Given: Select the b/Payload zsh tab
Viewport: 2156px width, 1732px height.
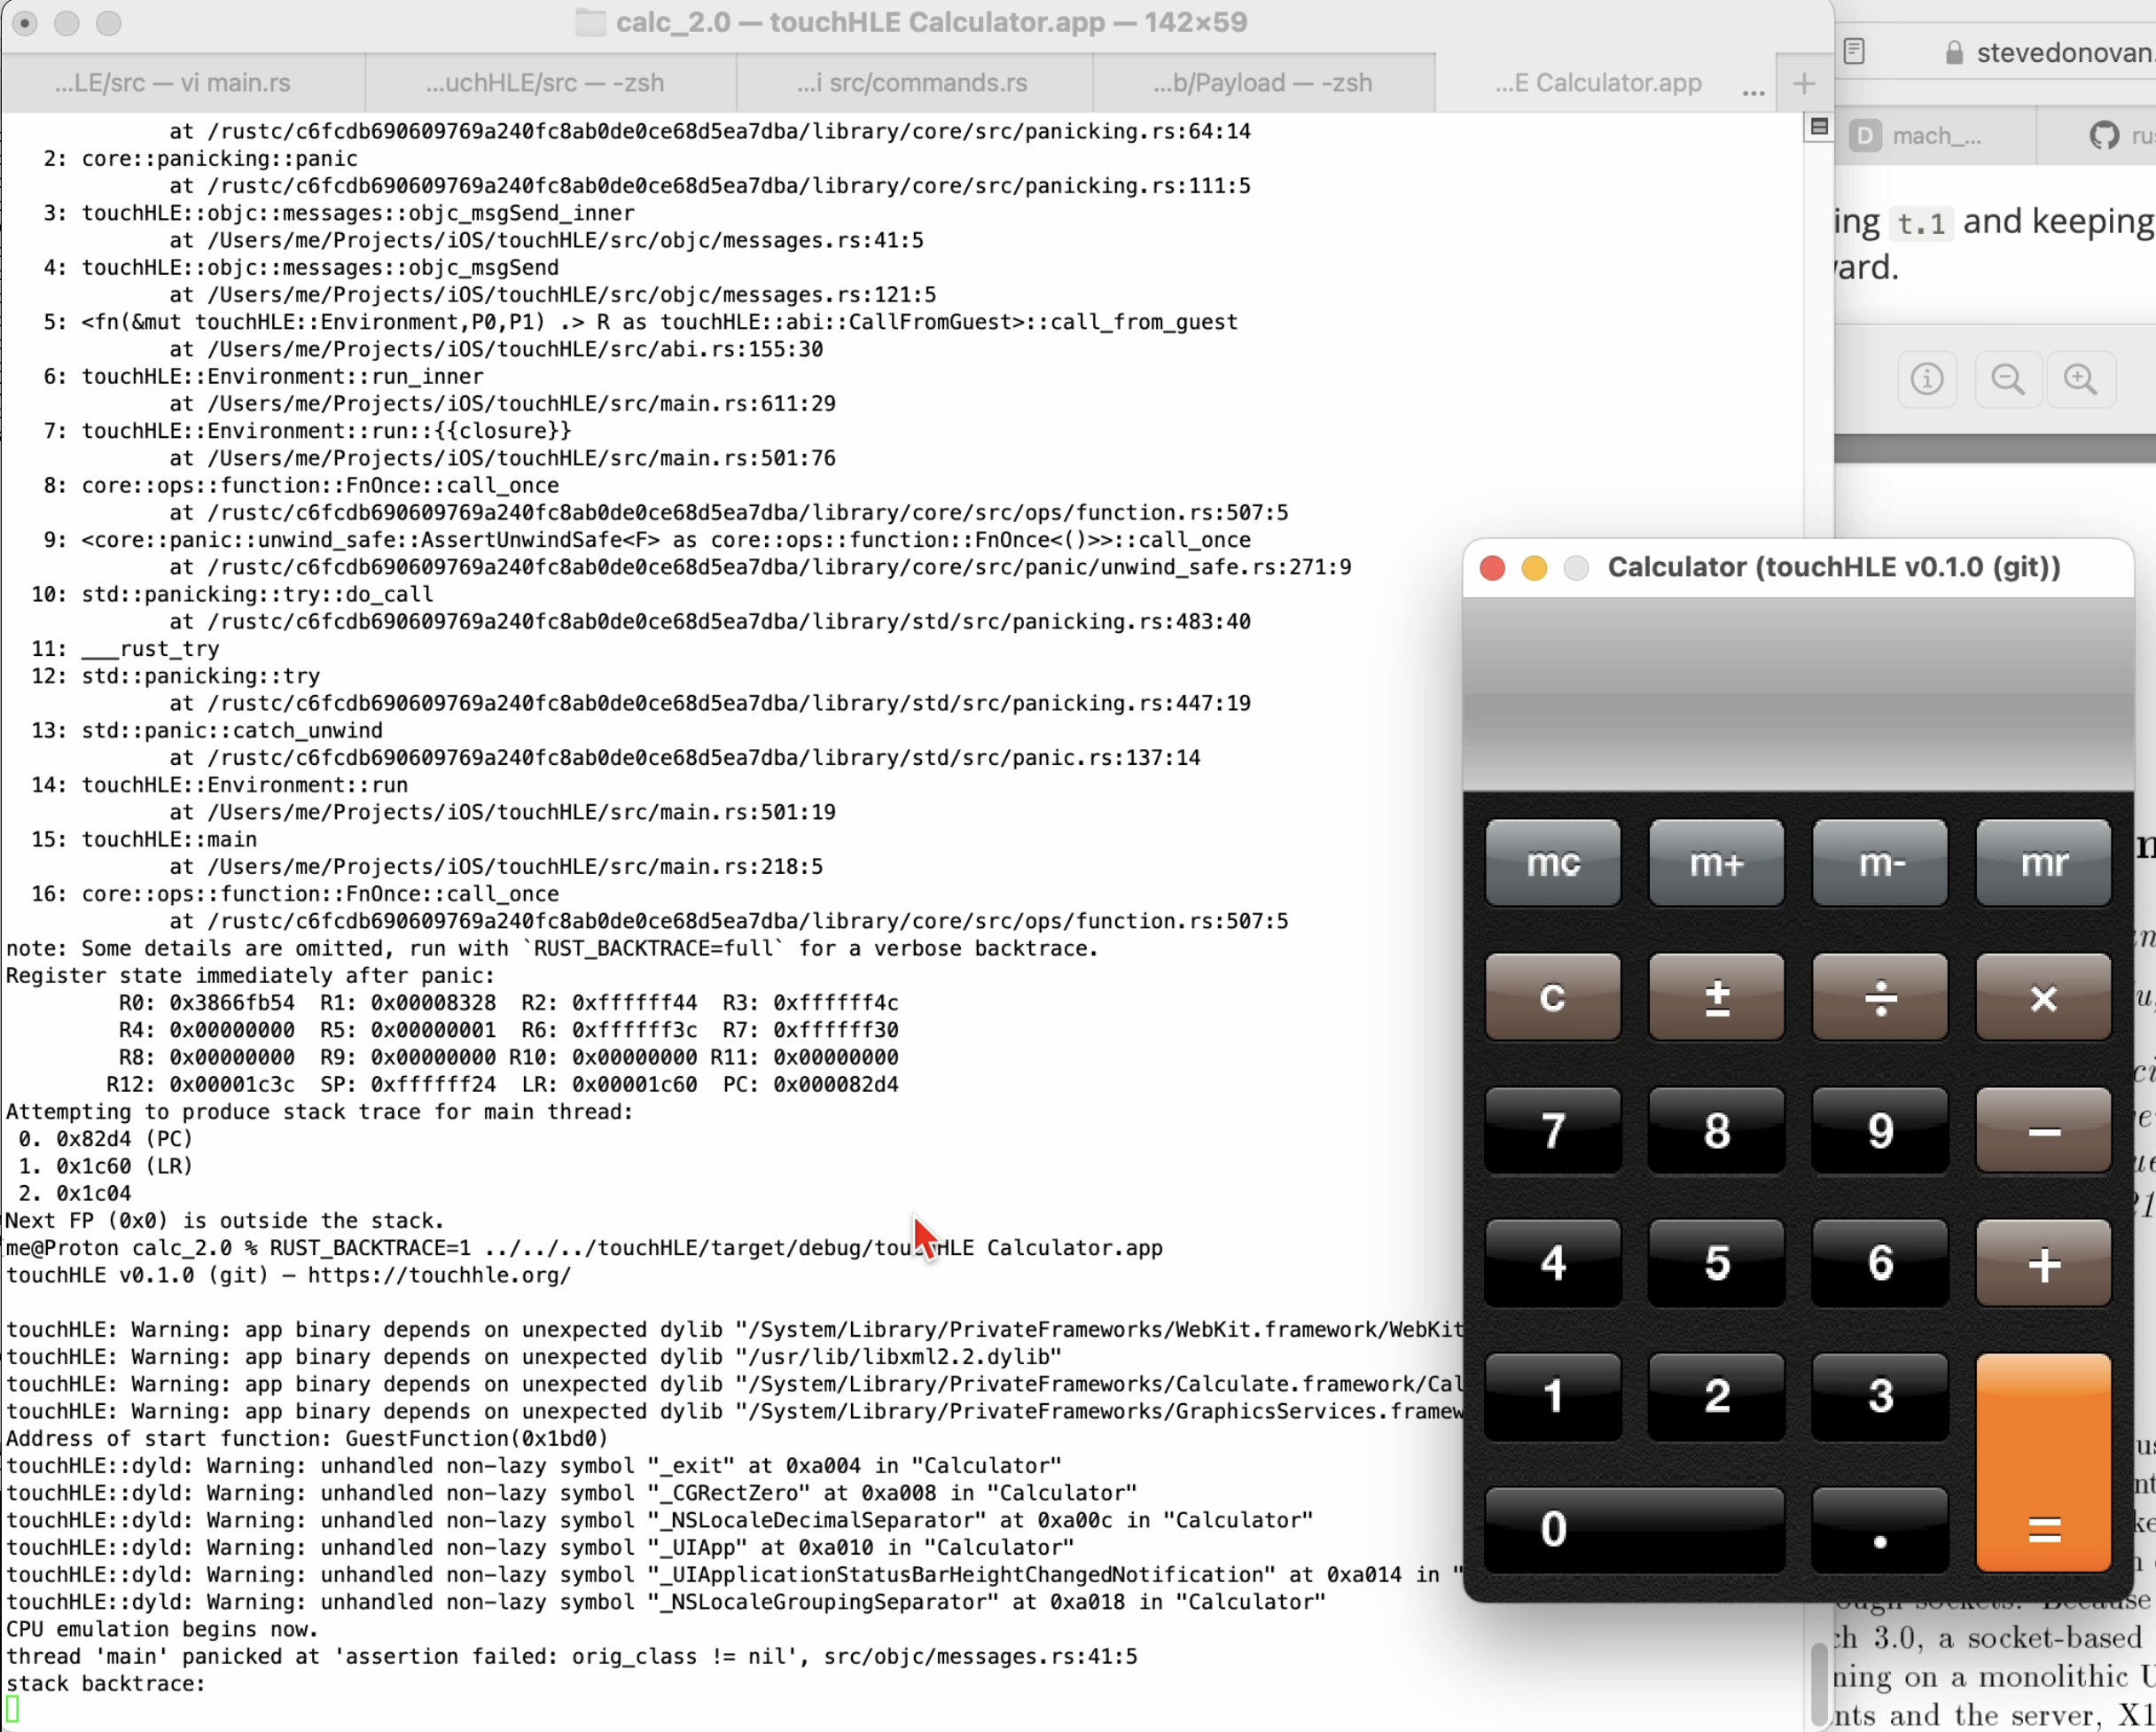Looking at the screenshot, I should pos(1262,83).
